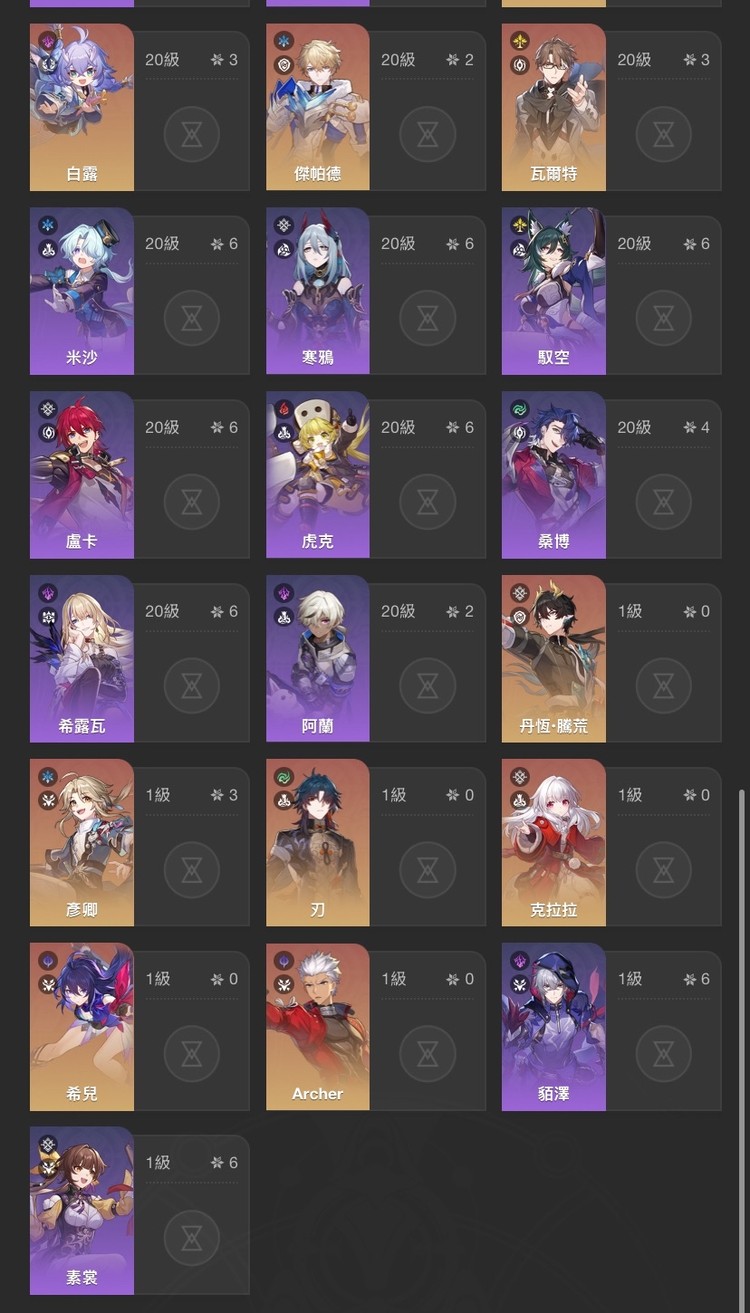Click the Quantum element icon on 希露瓦's card
Viewport: 750px width, 1313px height.
[x=47, y=594]
